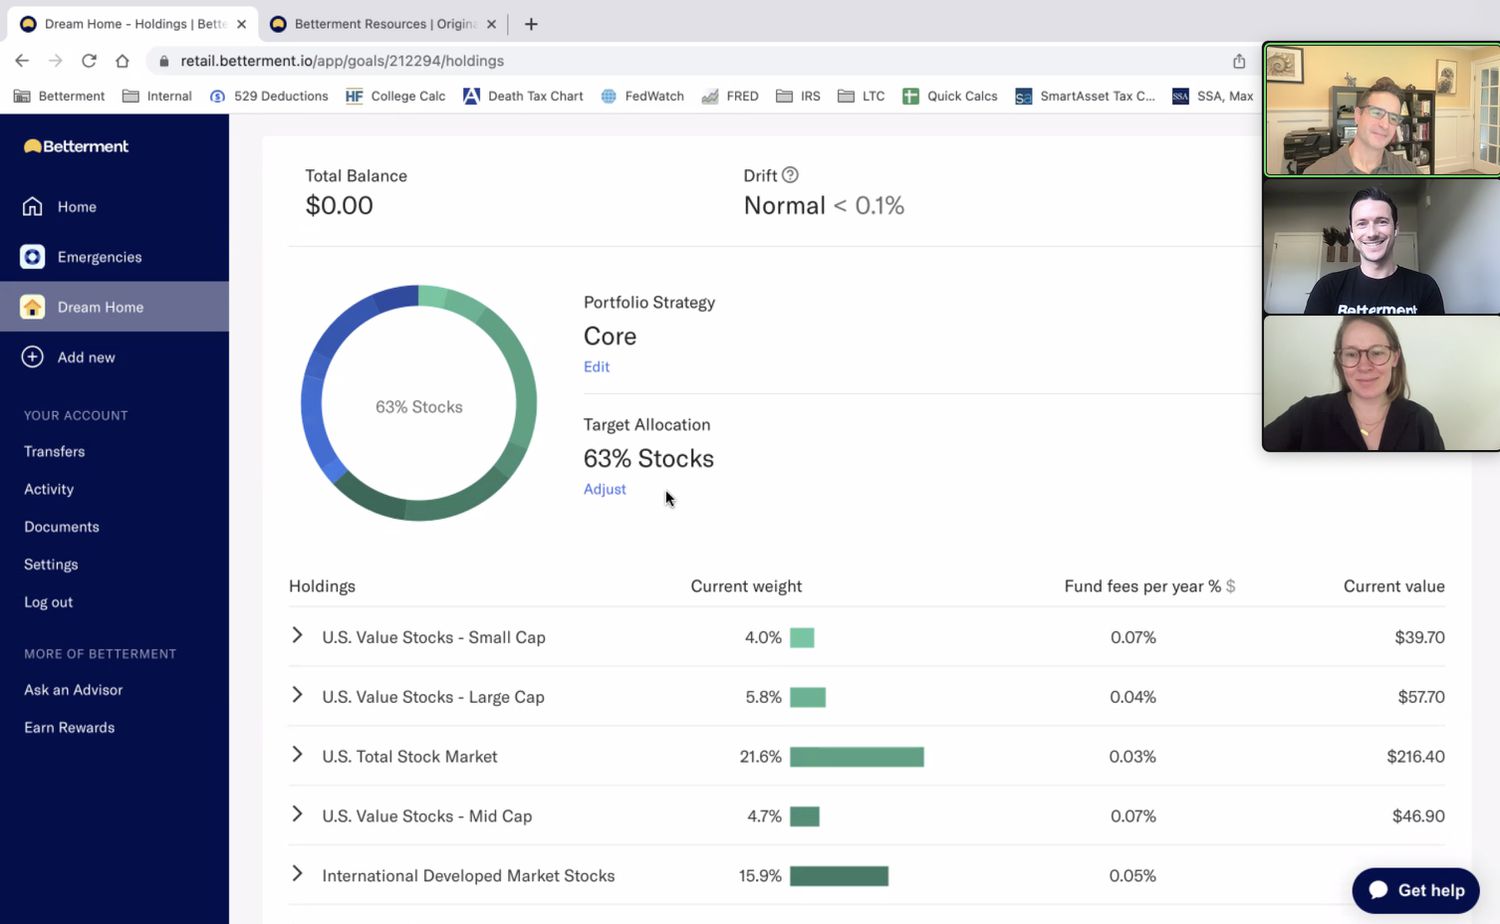This screenshot has height=924, width=1500.
Task: Open the FedWatch bookmark
Action: point(642,96)
